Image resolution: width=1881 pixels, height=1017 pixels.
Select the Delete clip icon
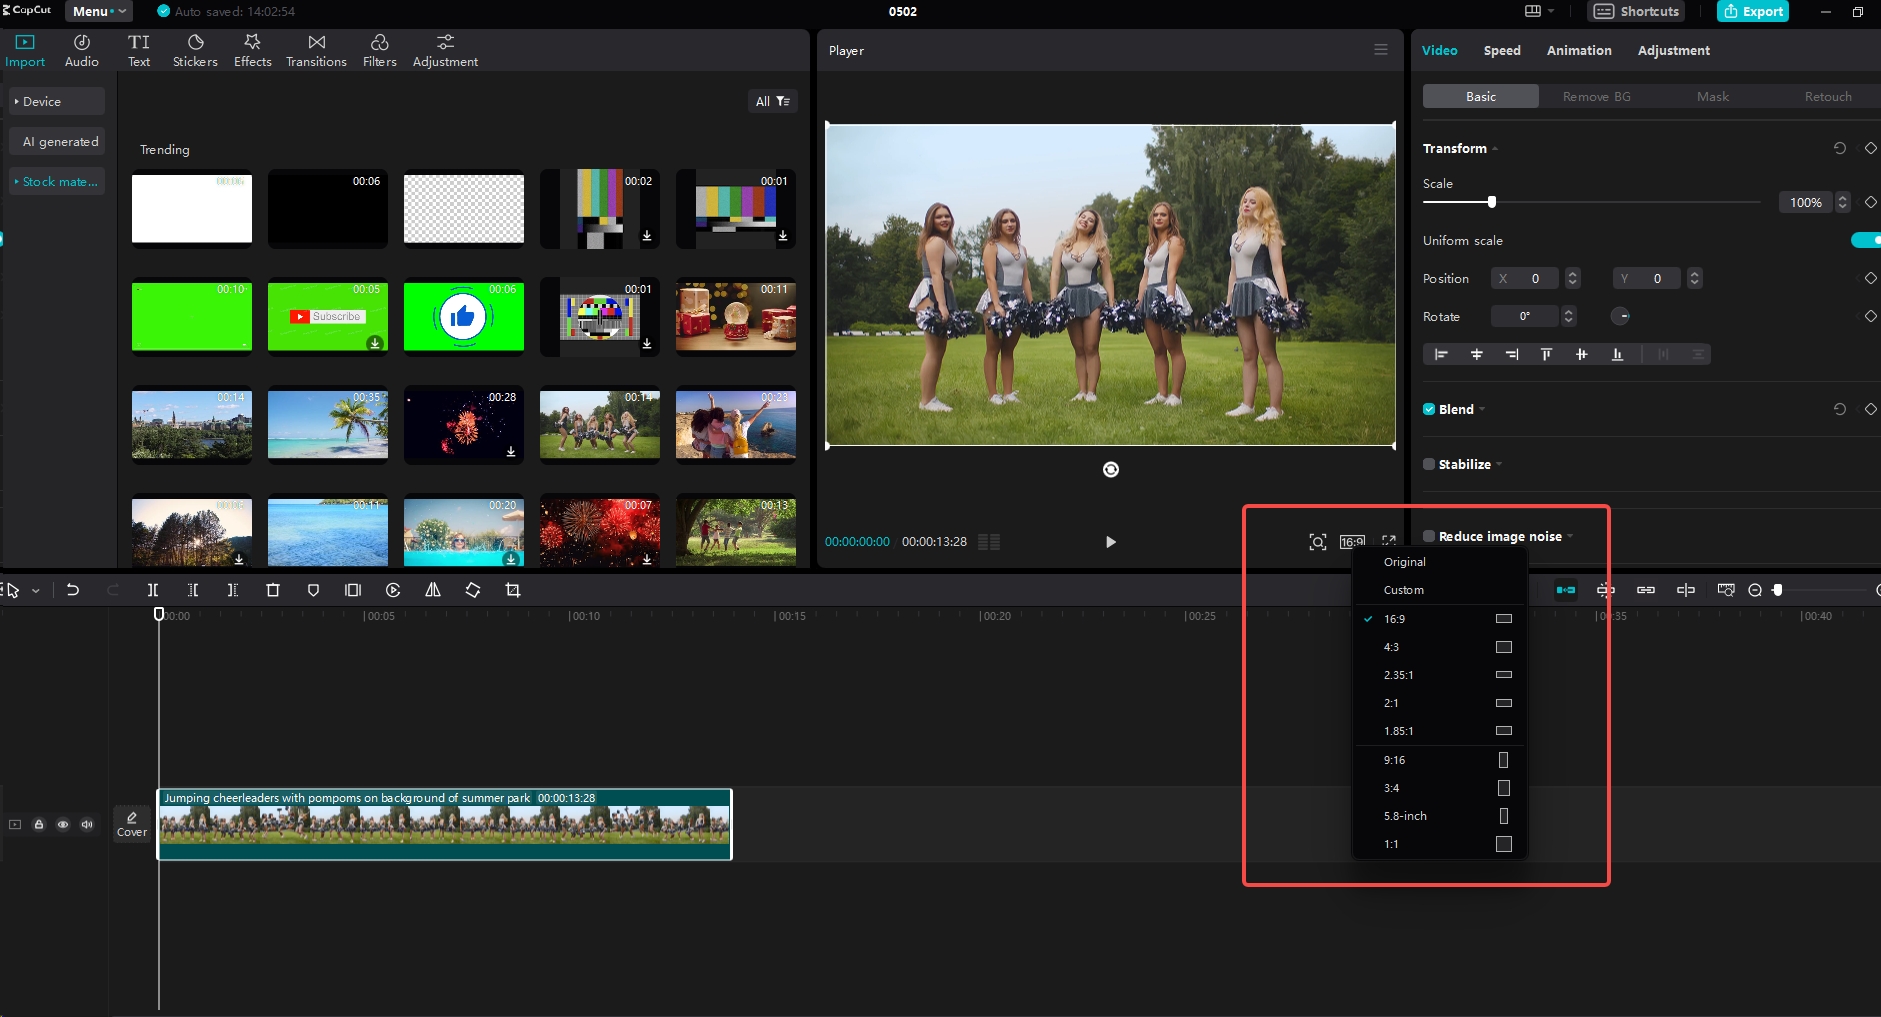click(x=273, y=589)
